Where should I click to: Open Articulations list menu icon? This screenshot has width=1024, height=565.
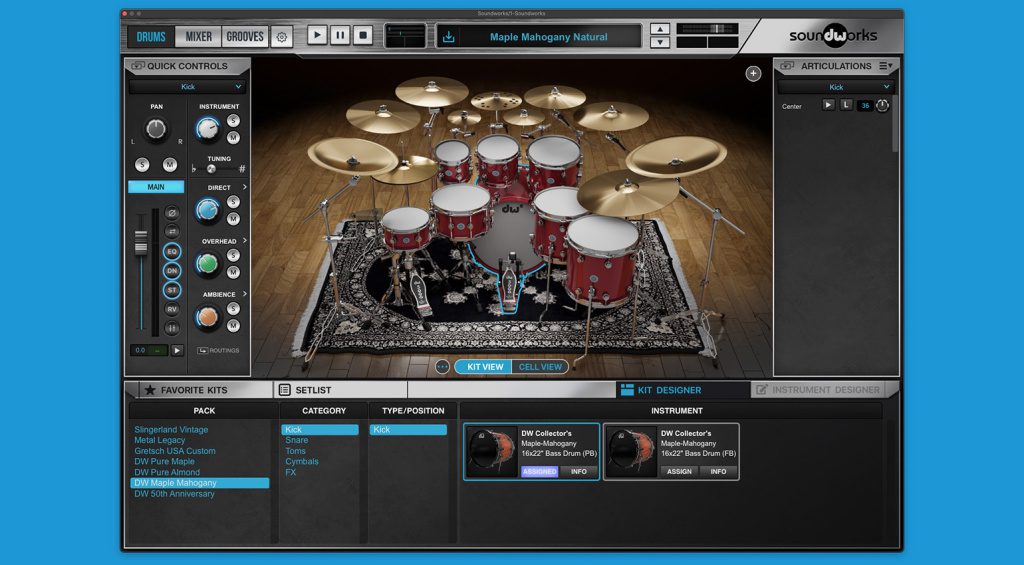pos(886,66)
